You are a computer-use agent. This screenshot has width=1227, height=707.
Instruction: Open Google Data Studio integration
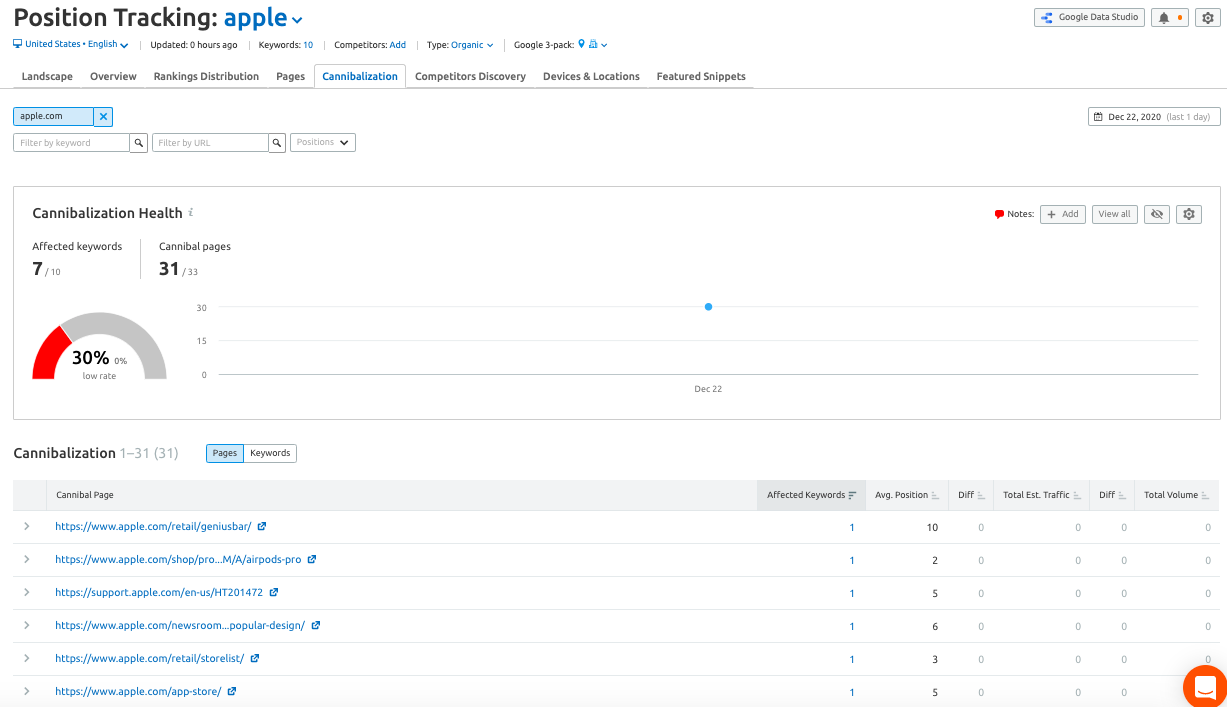pyautogui.click(x=1089, y=17)
